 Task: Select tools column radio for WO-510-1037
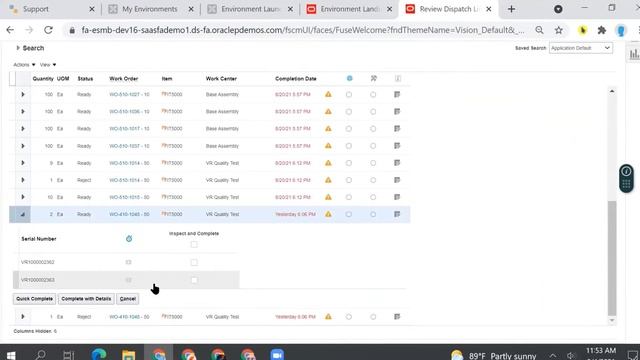pos(373,146)
